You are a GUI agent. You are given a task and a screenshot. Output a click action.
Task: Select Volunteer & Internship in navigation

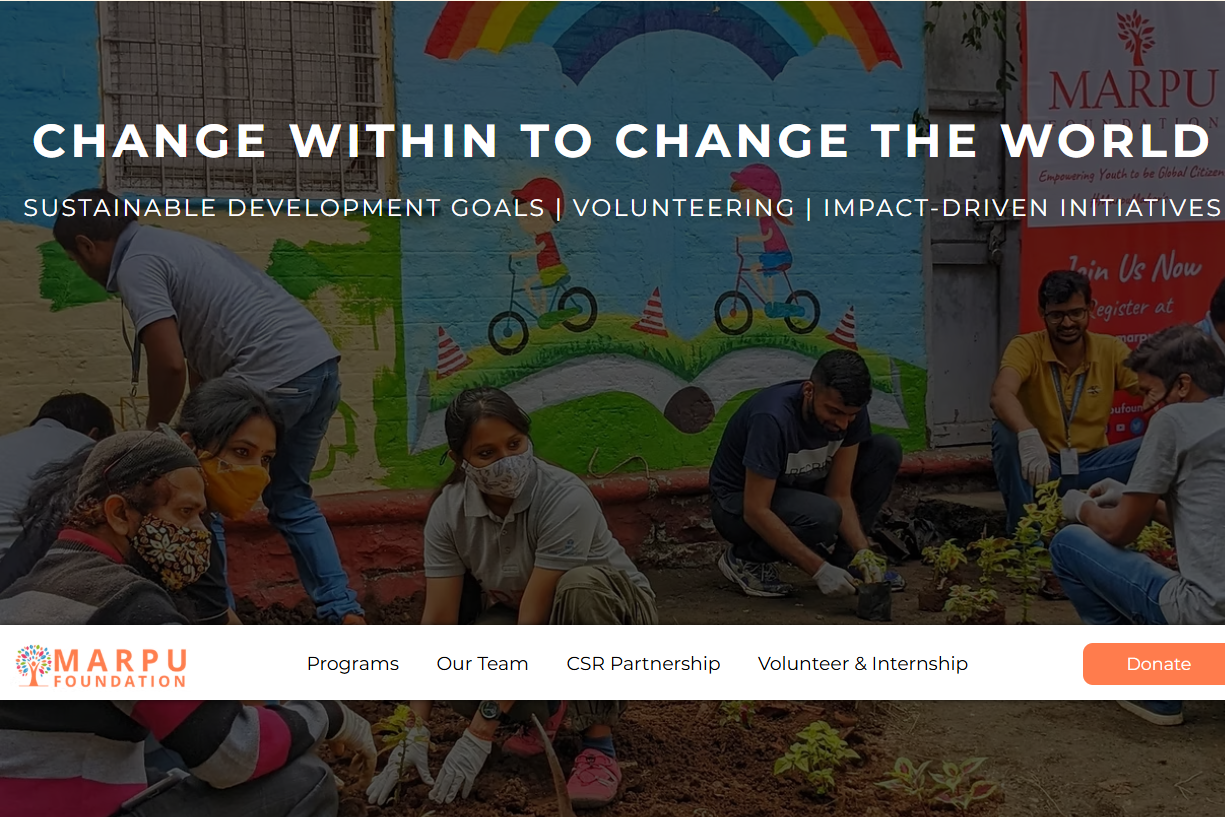[863, 664]
